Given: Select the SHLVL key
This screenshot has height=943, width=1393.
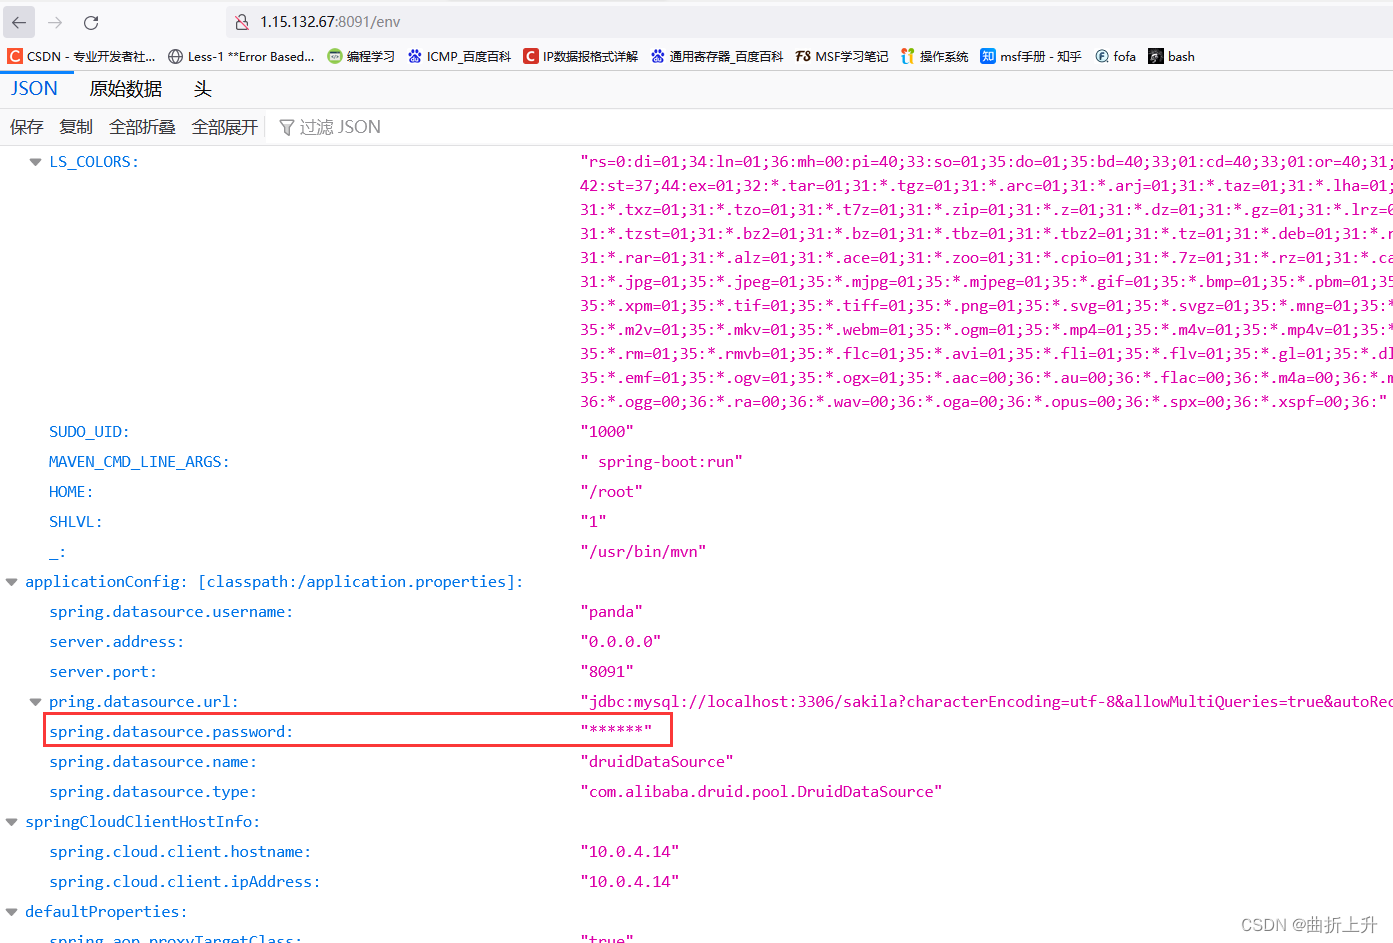Looking at the screenshot, I should [x=75, y=522].
